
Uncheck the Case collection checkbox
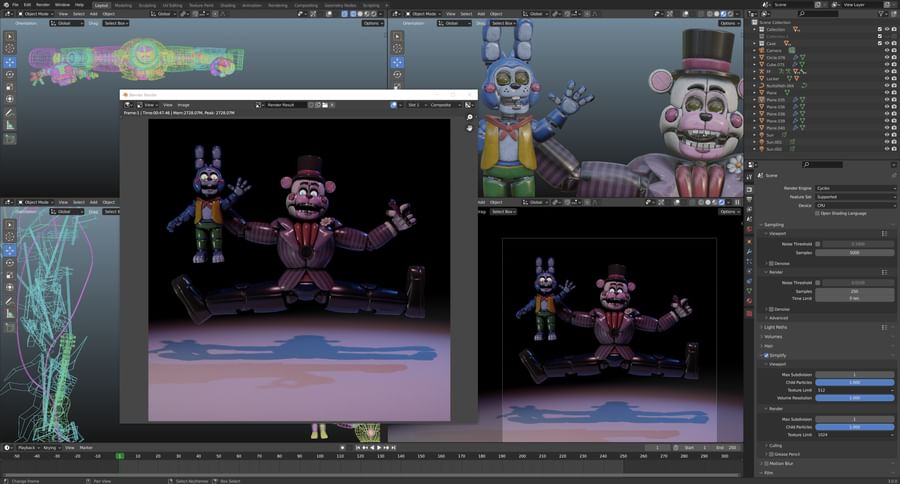879,43
